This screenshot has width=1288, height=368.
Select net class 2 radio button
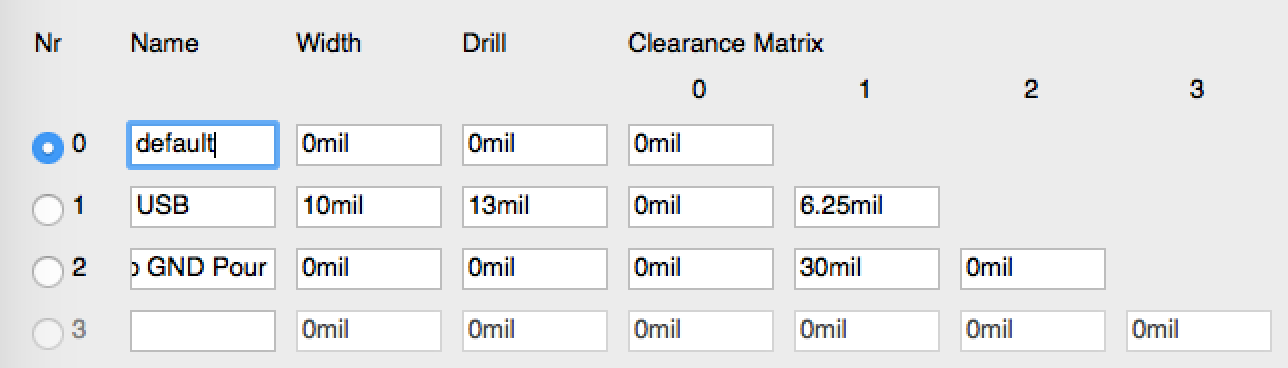click(x=46, y=270)
